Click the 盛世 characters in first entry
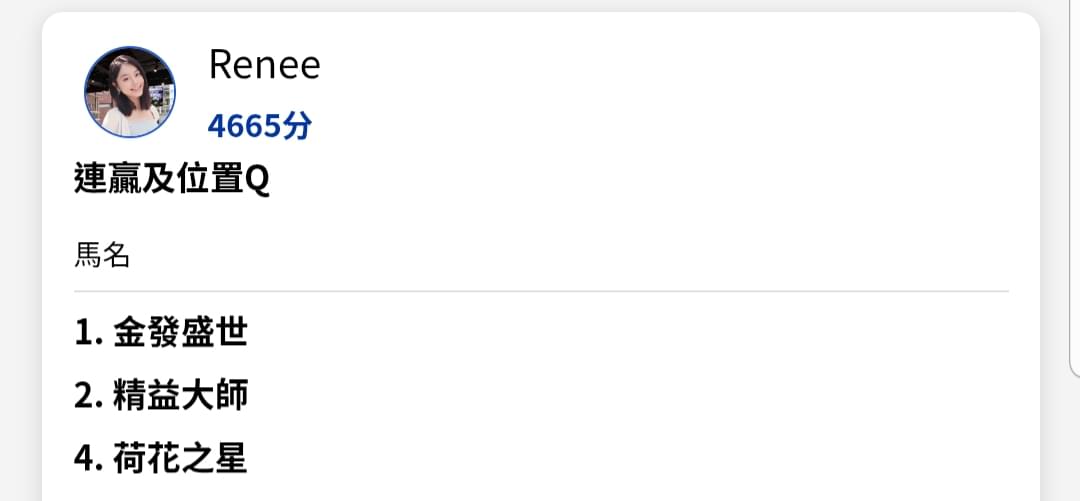 pos(214,333)
